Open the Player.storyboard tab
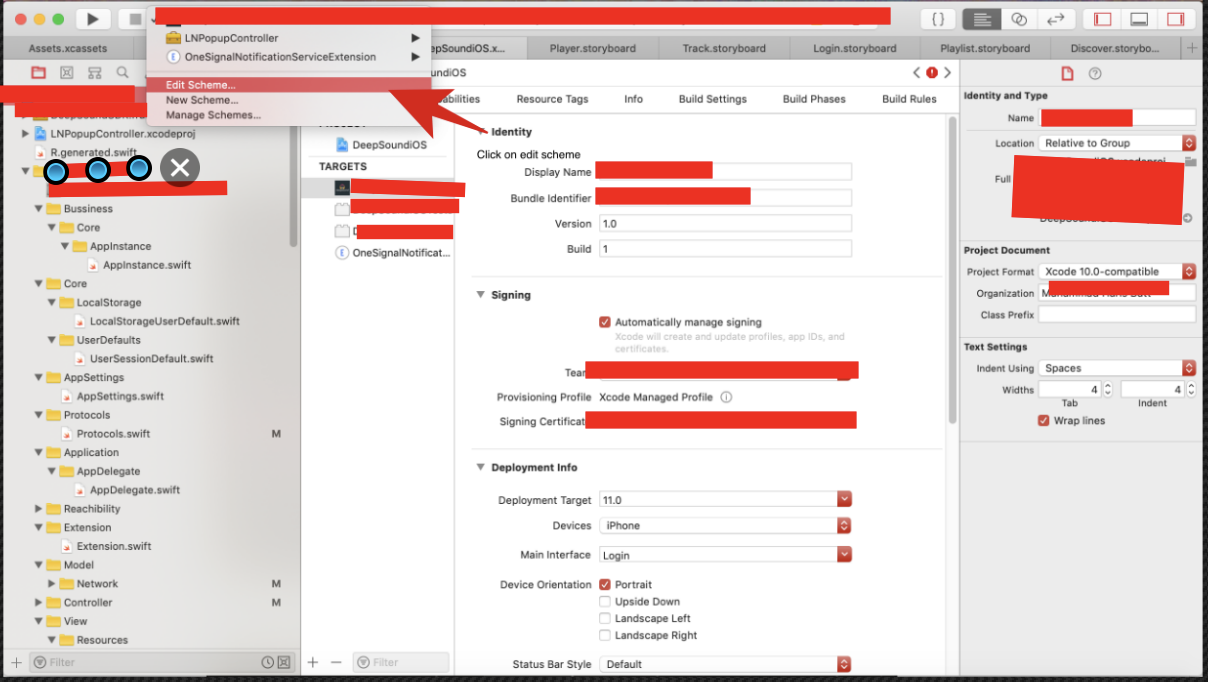This screenshot has width=1208, height=682. point(593,48)
